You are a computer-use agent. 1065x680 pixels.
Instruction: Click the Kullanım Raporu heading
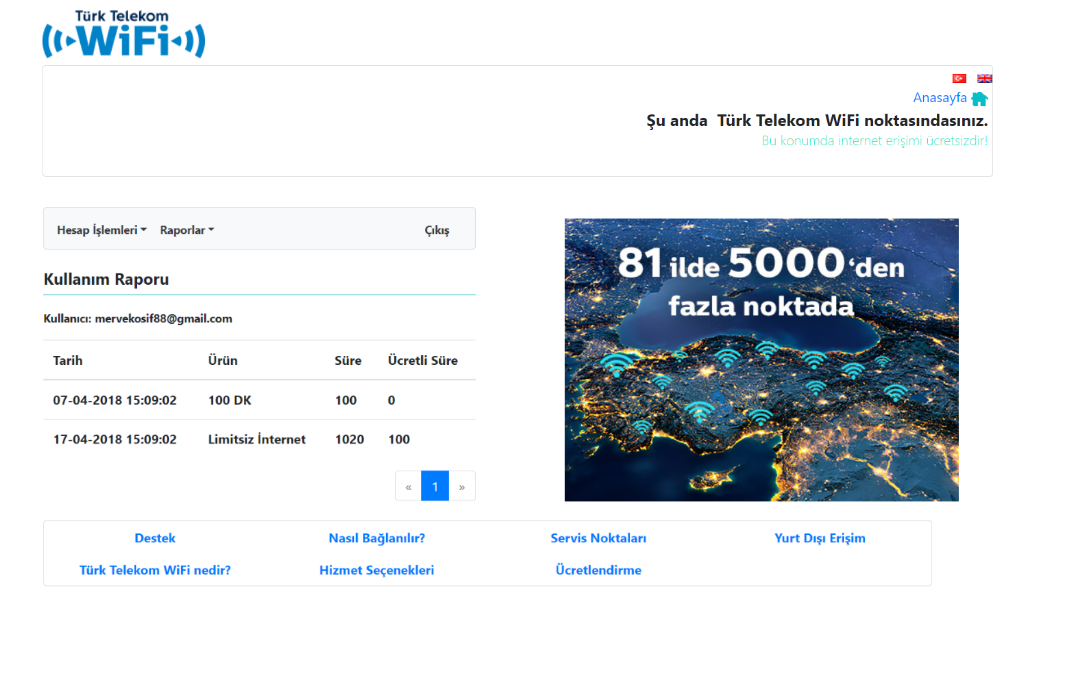click(106, 279)
